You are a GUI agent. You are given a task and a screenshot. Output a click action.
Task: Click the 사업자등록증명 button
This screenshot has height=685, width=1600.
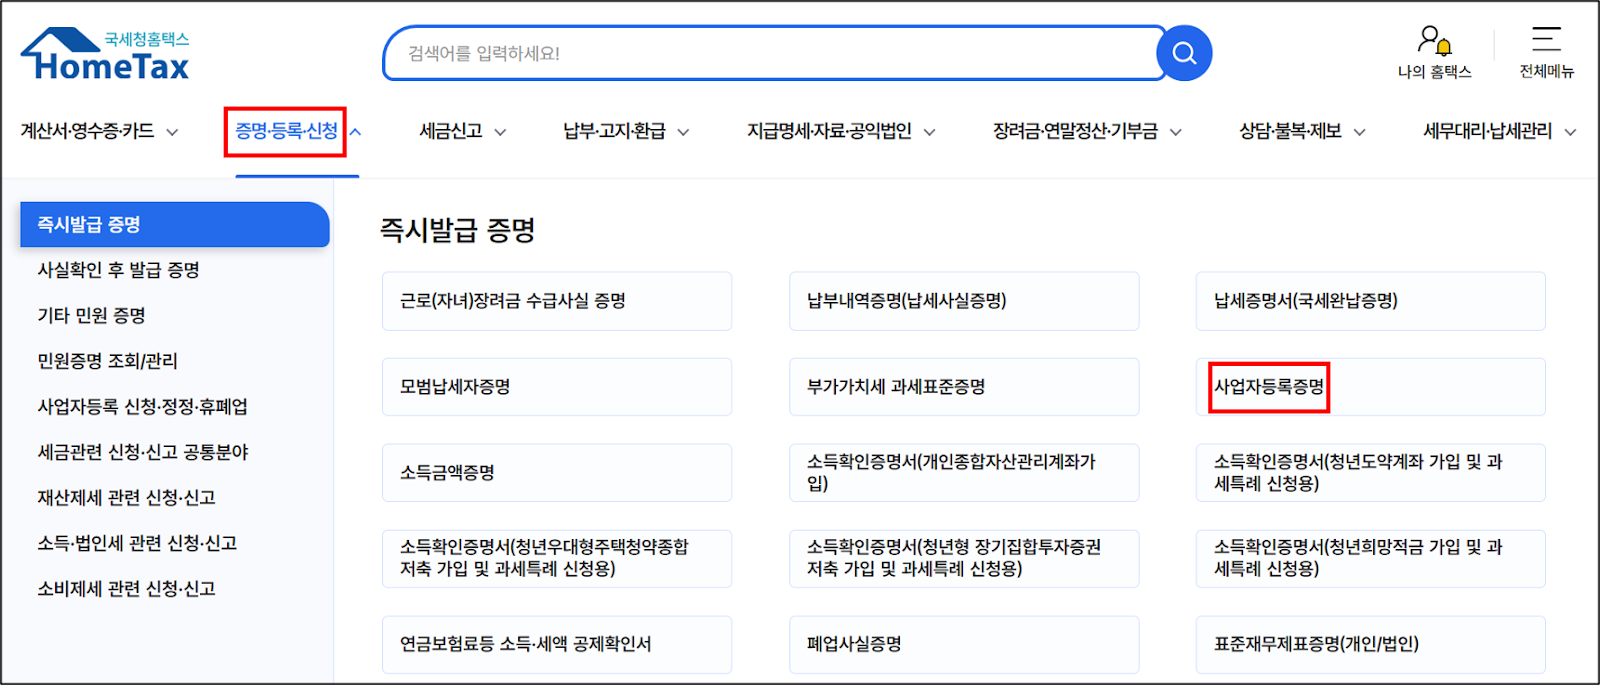[x=1269, y=387]
